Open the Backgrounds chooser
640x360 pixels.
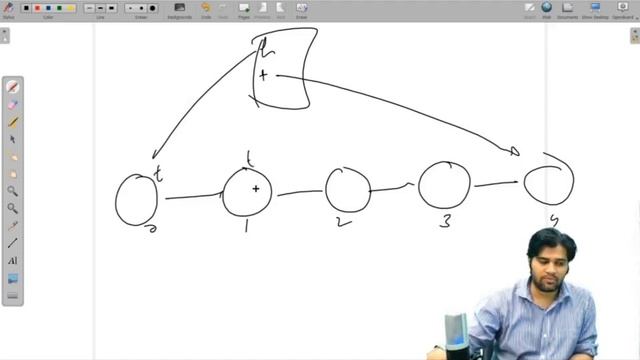180,10
